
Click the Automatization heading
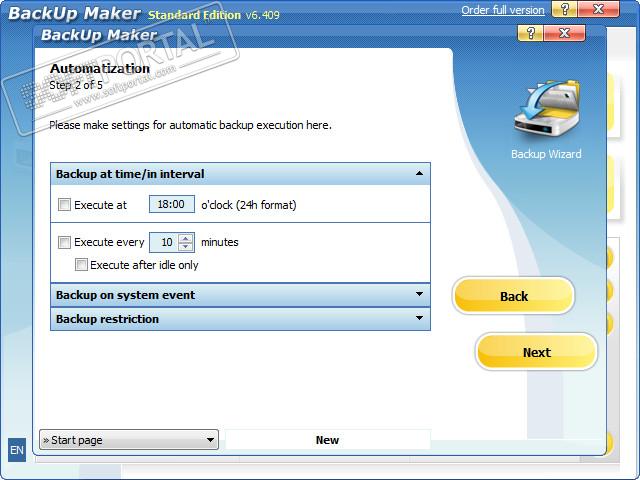(100, 68)
